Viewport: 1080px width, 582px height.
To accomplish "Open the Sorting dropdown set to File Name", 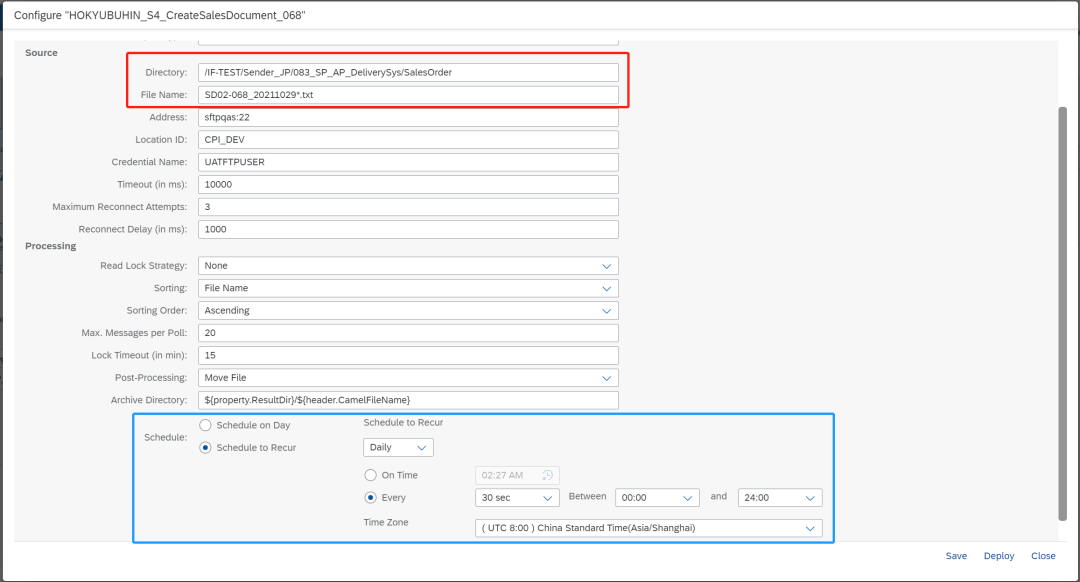I will coord(408,288).
